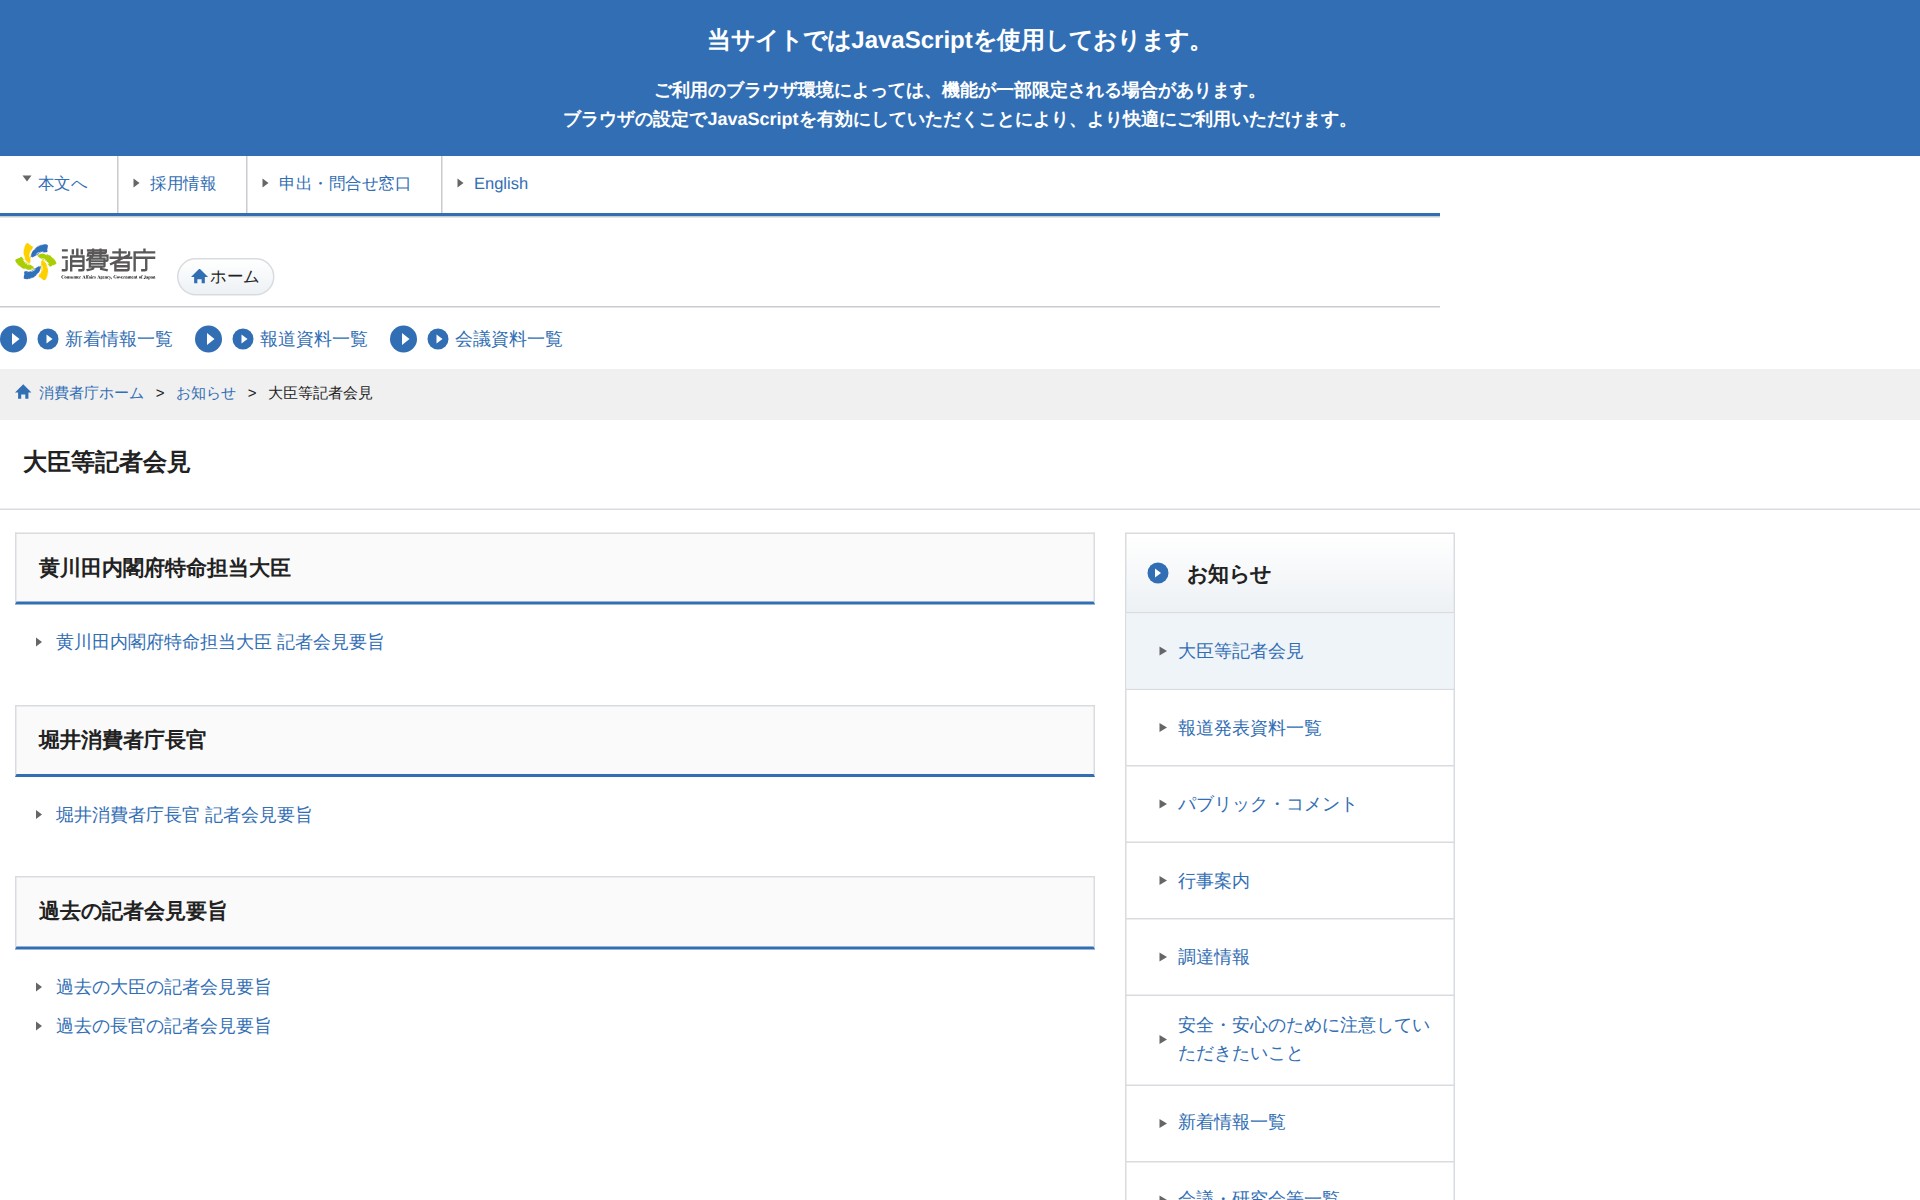This screenshot has width=1920, height=1200.
Task: Open 過去の長官の記者会見要旨
Action: tap(163, 1026)
